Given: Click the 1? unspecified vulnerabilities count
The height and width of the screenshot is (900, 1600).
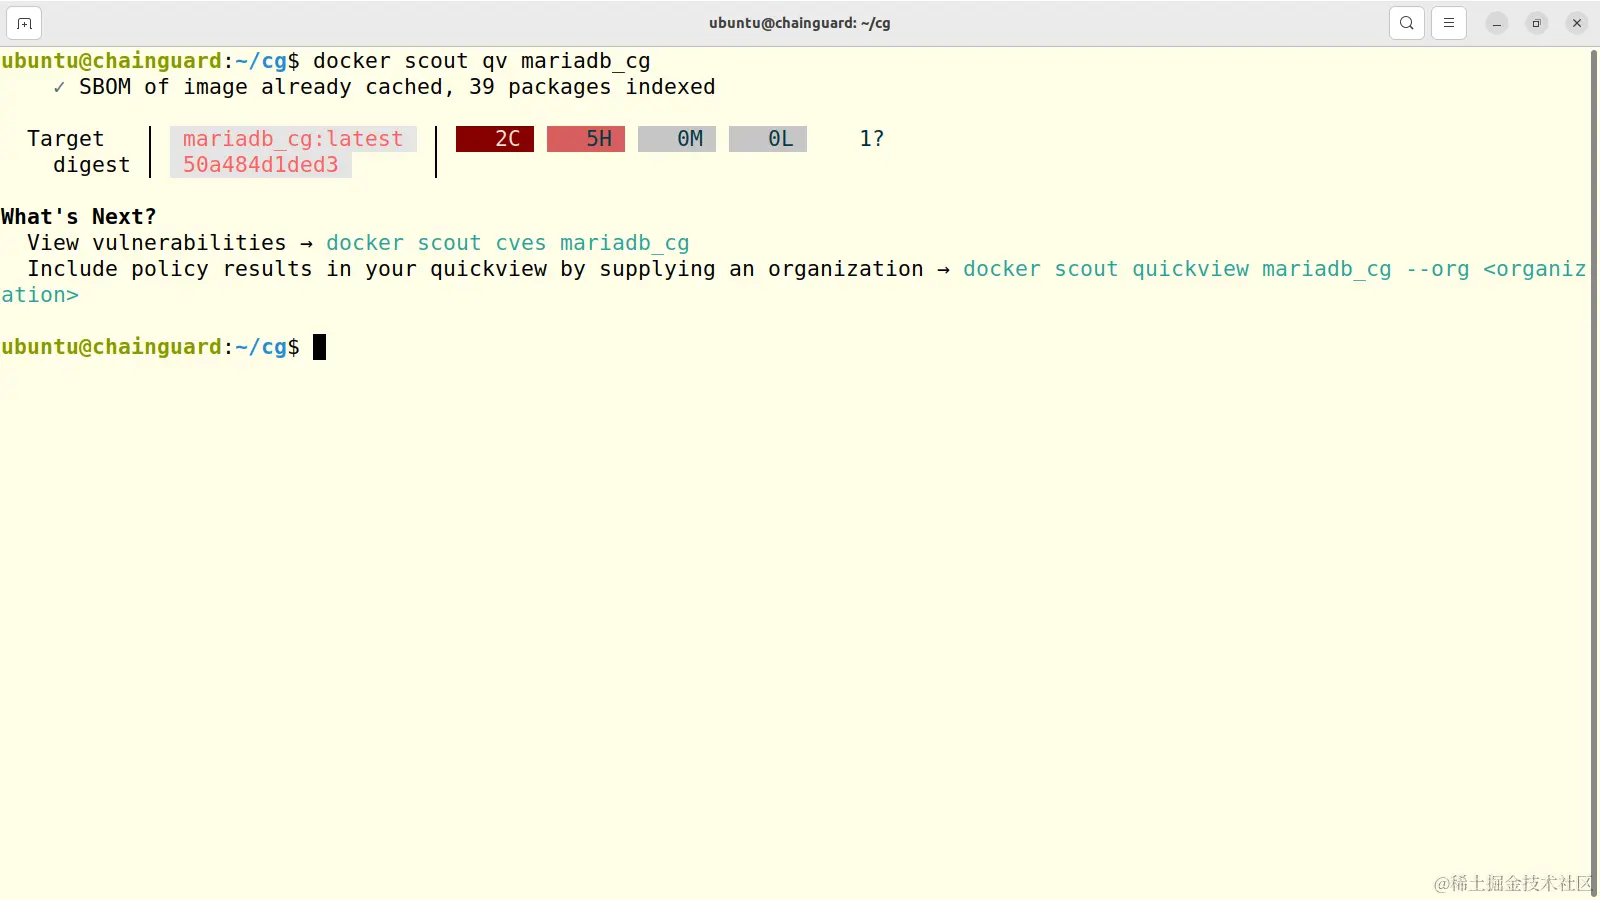Looking at the screenshot, I should tap(872, 139).
